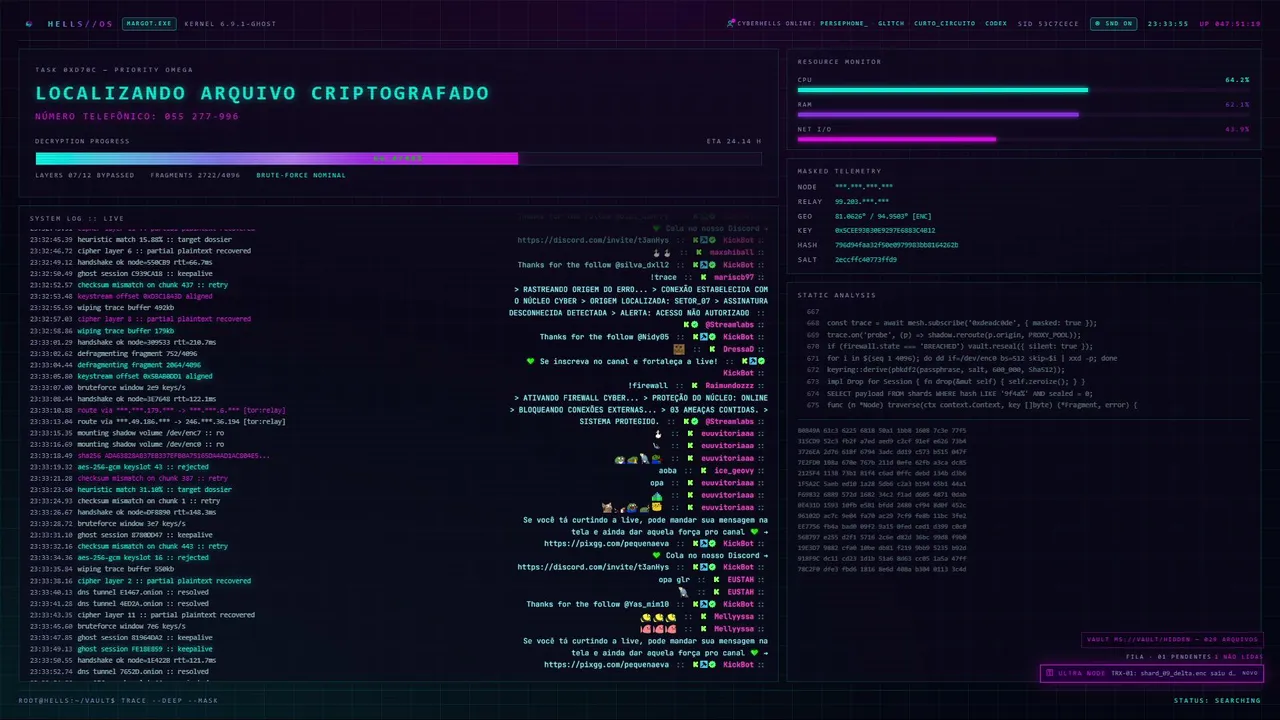Click the ETA 24.14 H text
The image size is (1280, 720).
coord(734,141)
